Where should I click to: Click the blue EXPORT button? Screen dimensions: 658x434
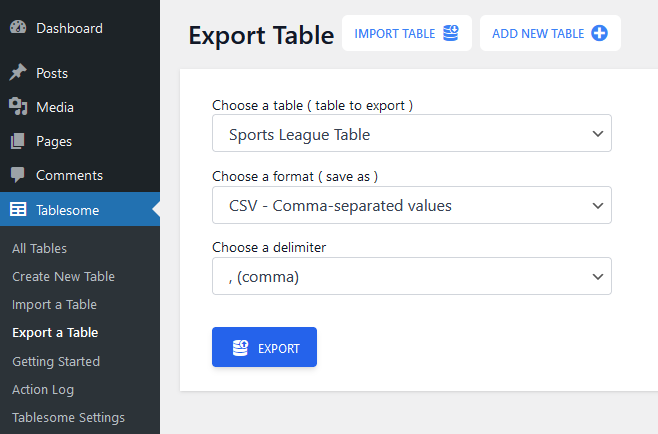[x=264, y=347]
